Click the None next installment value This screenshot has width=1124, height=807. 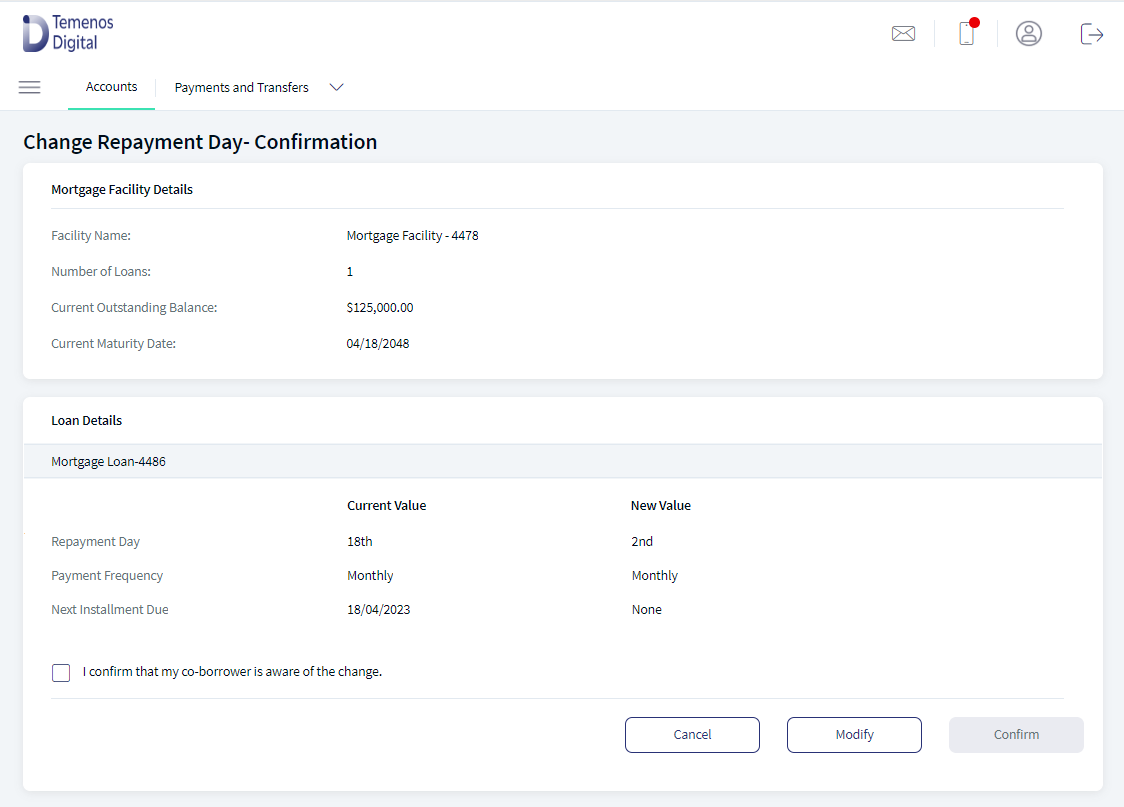[647, 609]
